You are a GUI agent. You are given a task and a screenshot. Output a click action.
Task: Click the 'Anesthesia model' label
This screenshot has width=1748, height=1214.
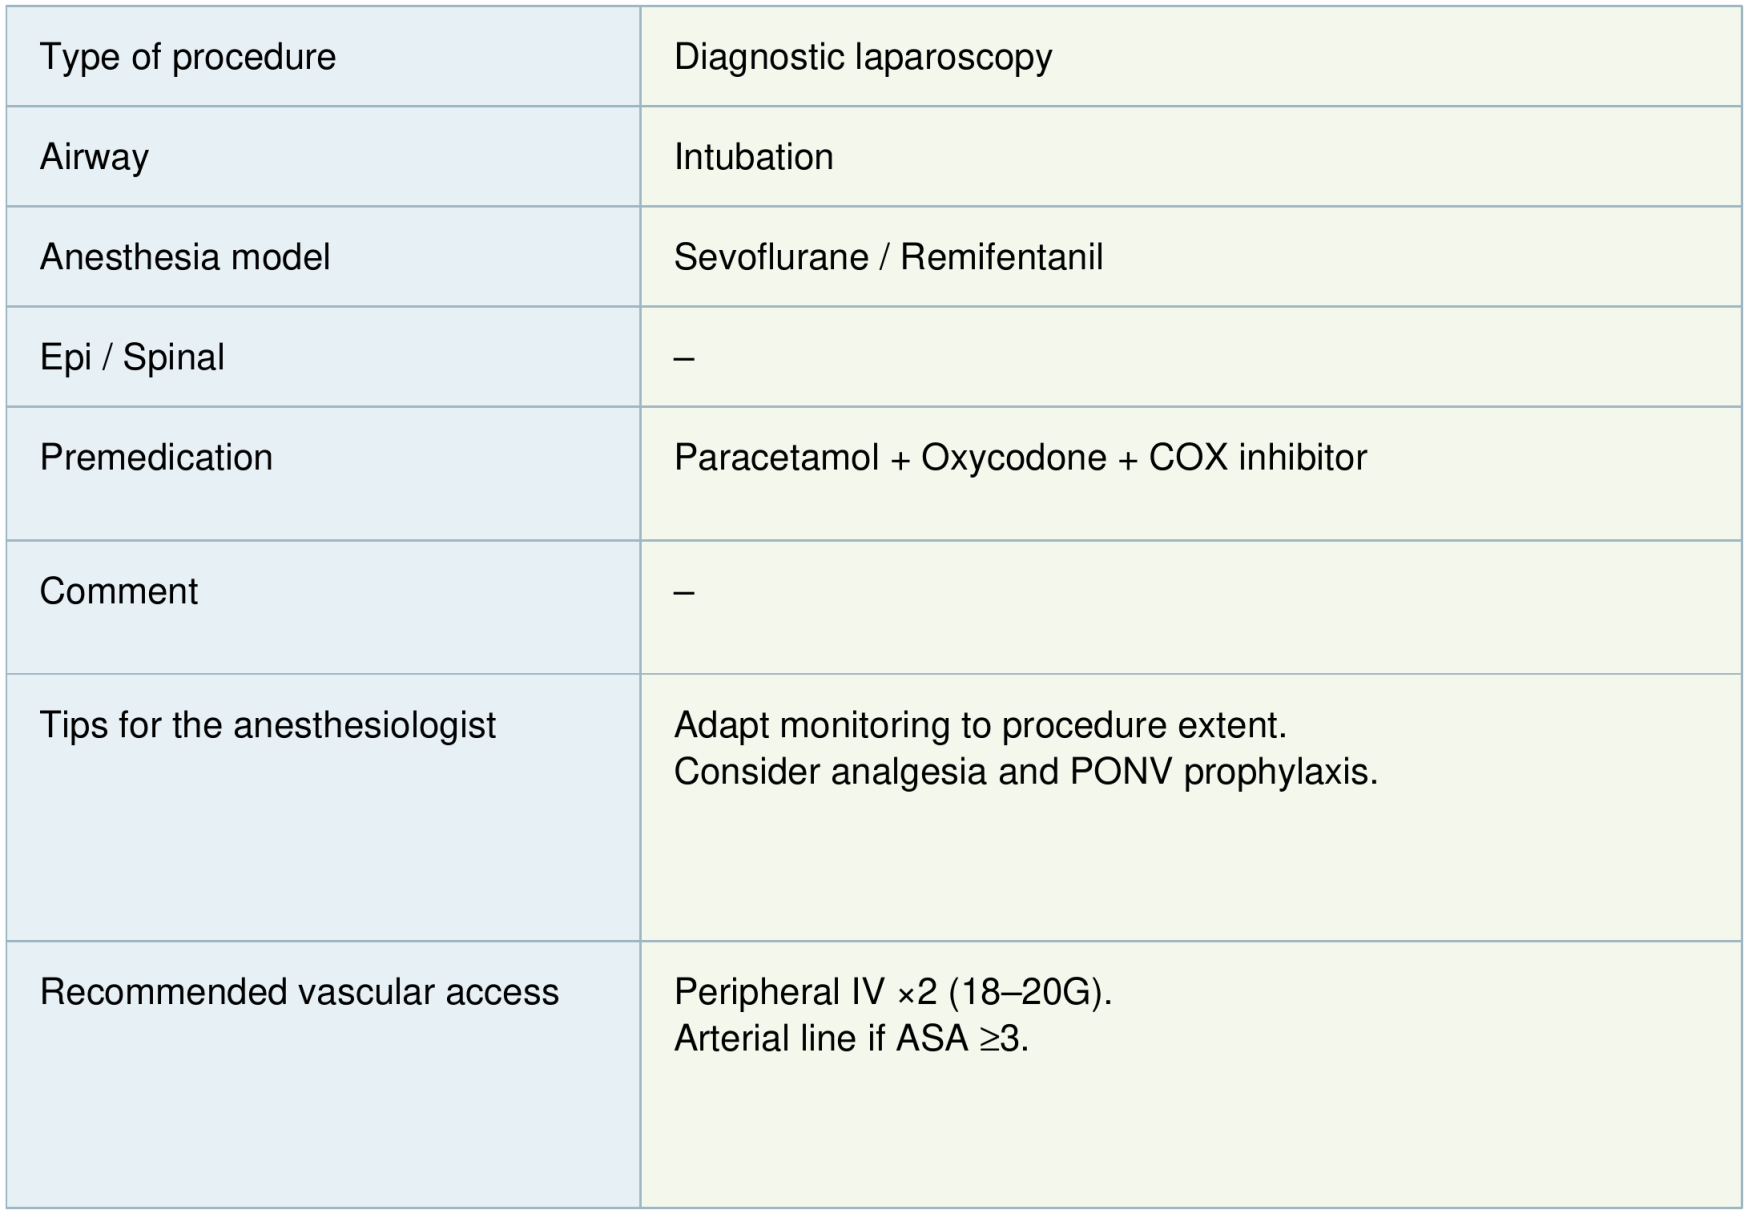pyautogui.click(x=185, y=257)
